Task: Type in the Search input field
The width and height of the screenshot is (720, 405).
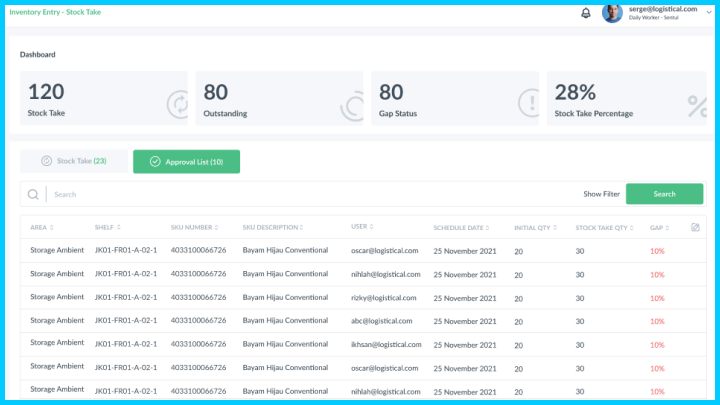Action: tap(300, 194)
